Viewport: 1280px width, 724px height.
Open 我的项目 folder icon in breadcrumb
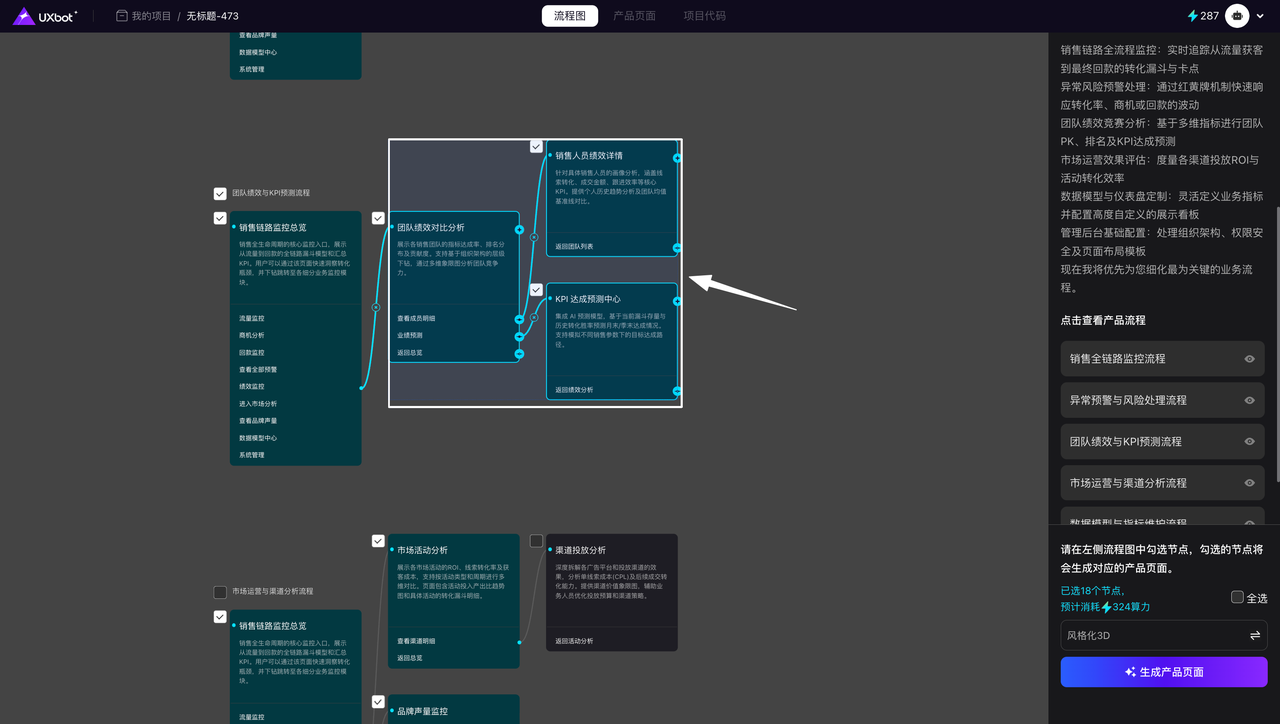click(122, 16)
